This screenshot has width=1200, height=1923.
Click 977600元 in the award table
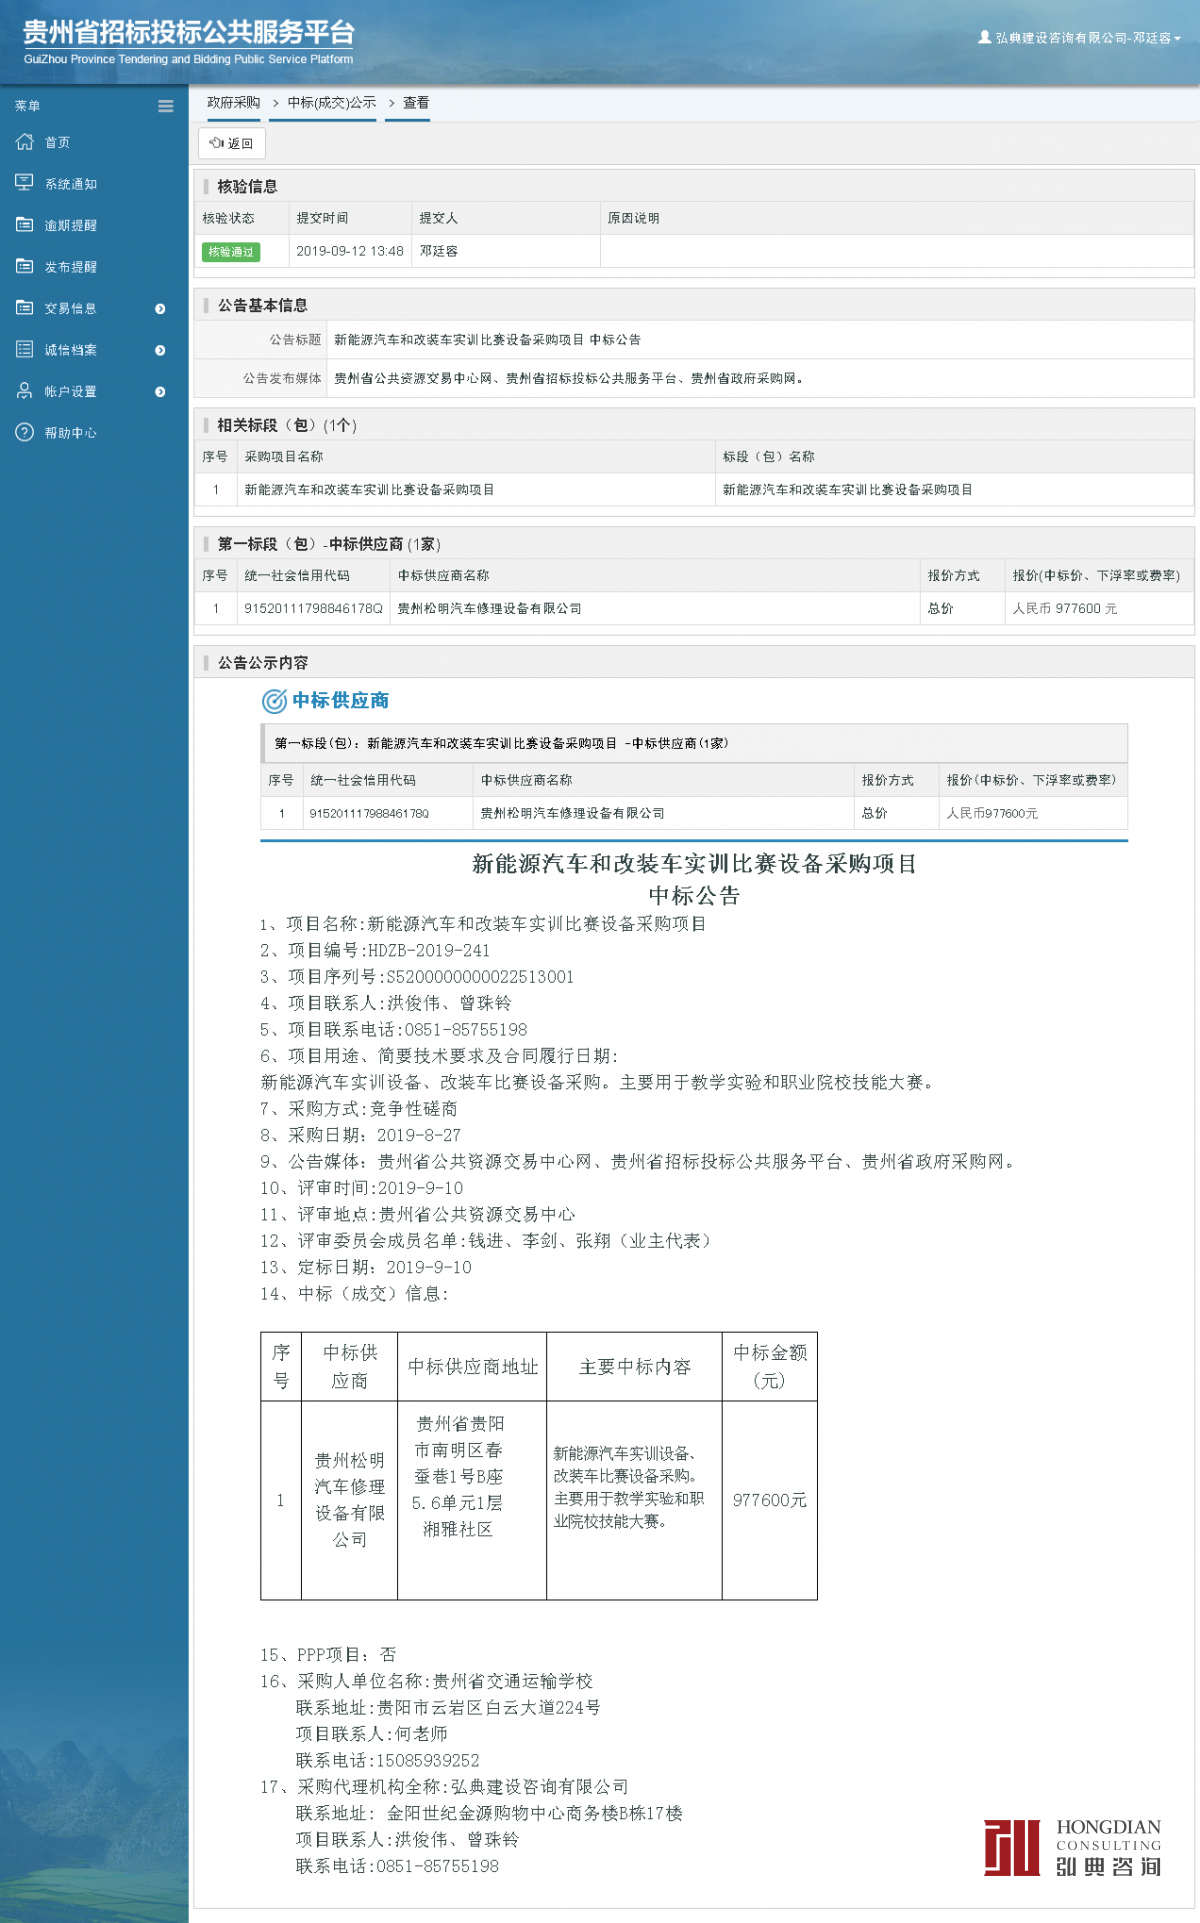(770, 1500)
